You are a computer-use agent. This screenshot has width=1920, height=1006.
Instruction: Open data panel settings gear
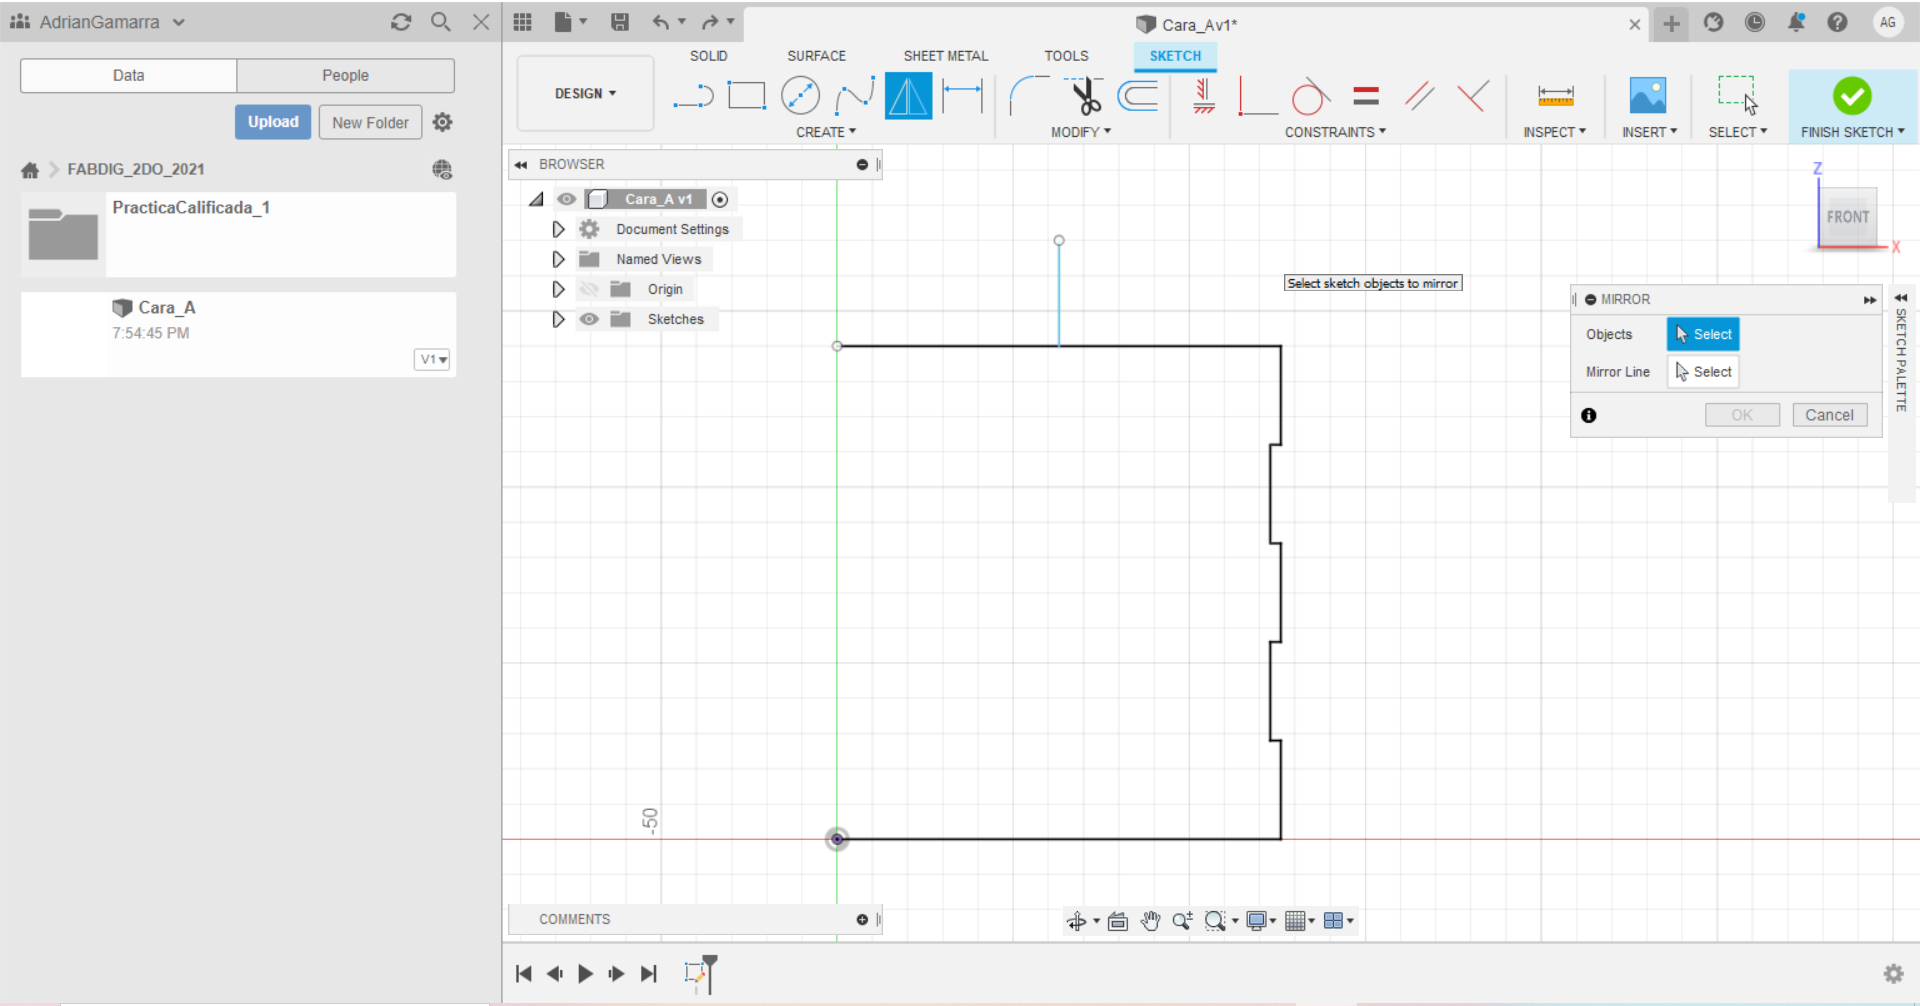pyautogui.click(x=442, y=122)
